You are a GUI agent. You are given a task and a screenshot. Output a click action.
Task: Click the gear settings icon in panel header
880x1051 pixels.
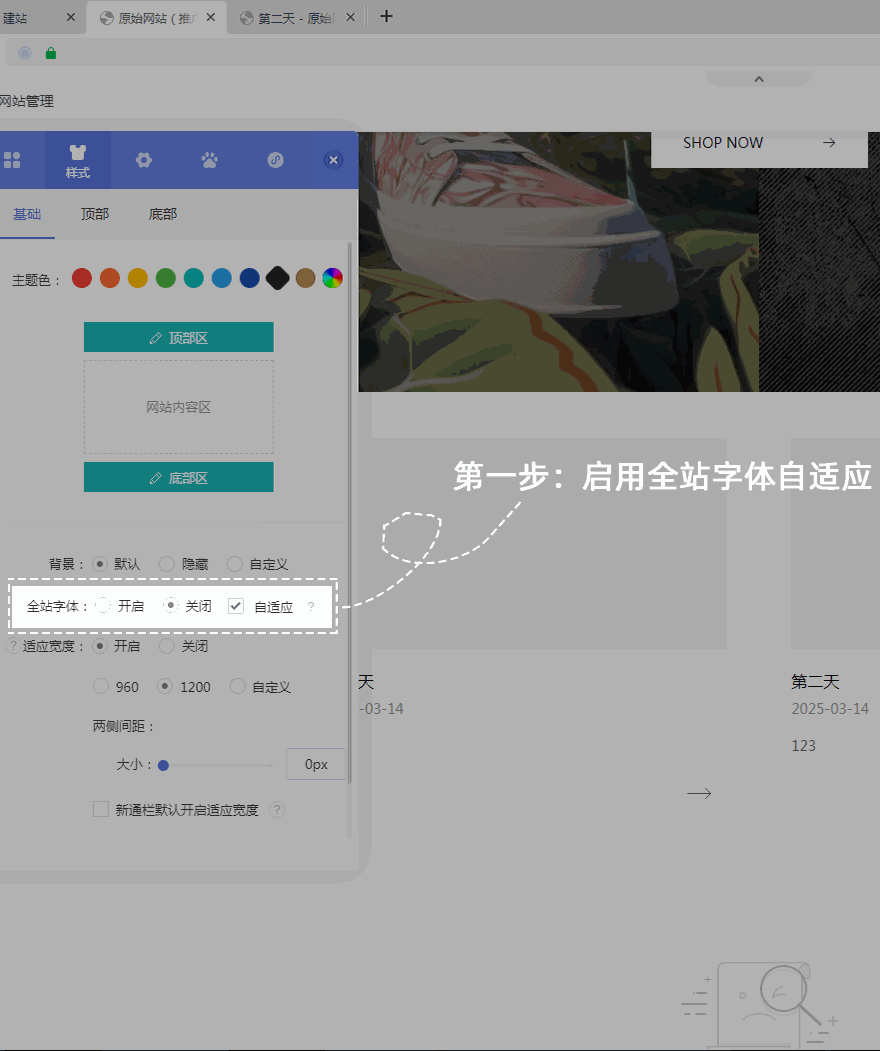pyautogui.click(x=144, y=160)
